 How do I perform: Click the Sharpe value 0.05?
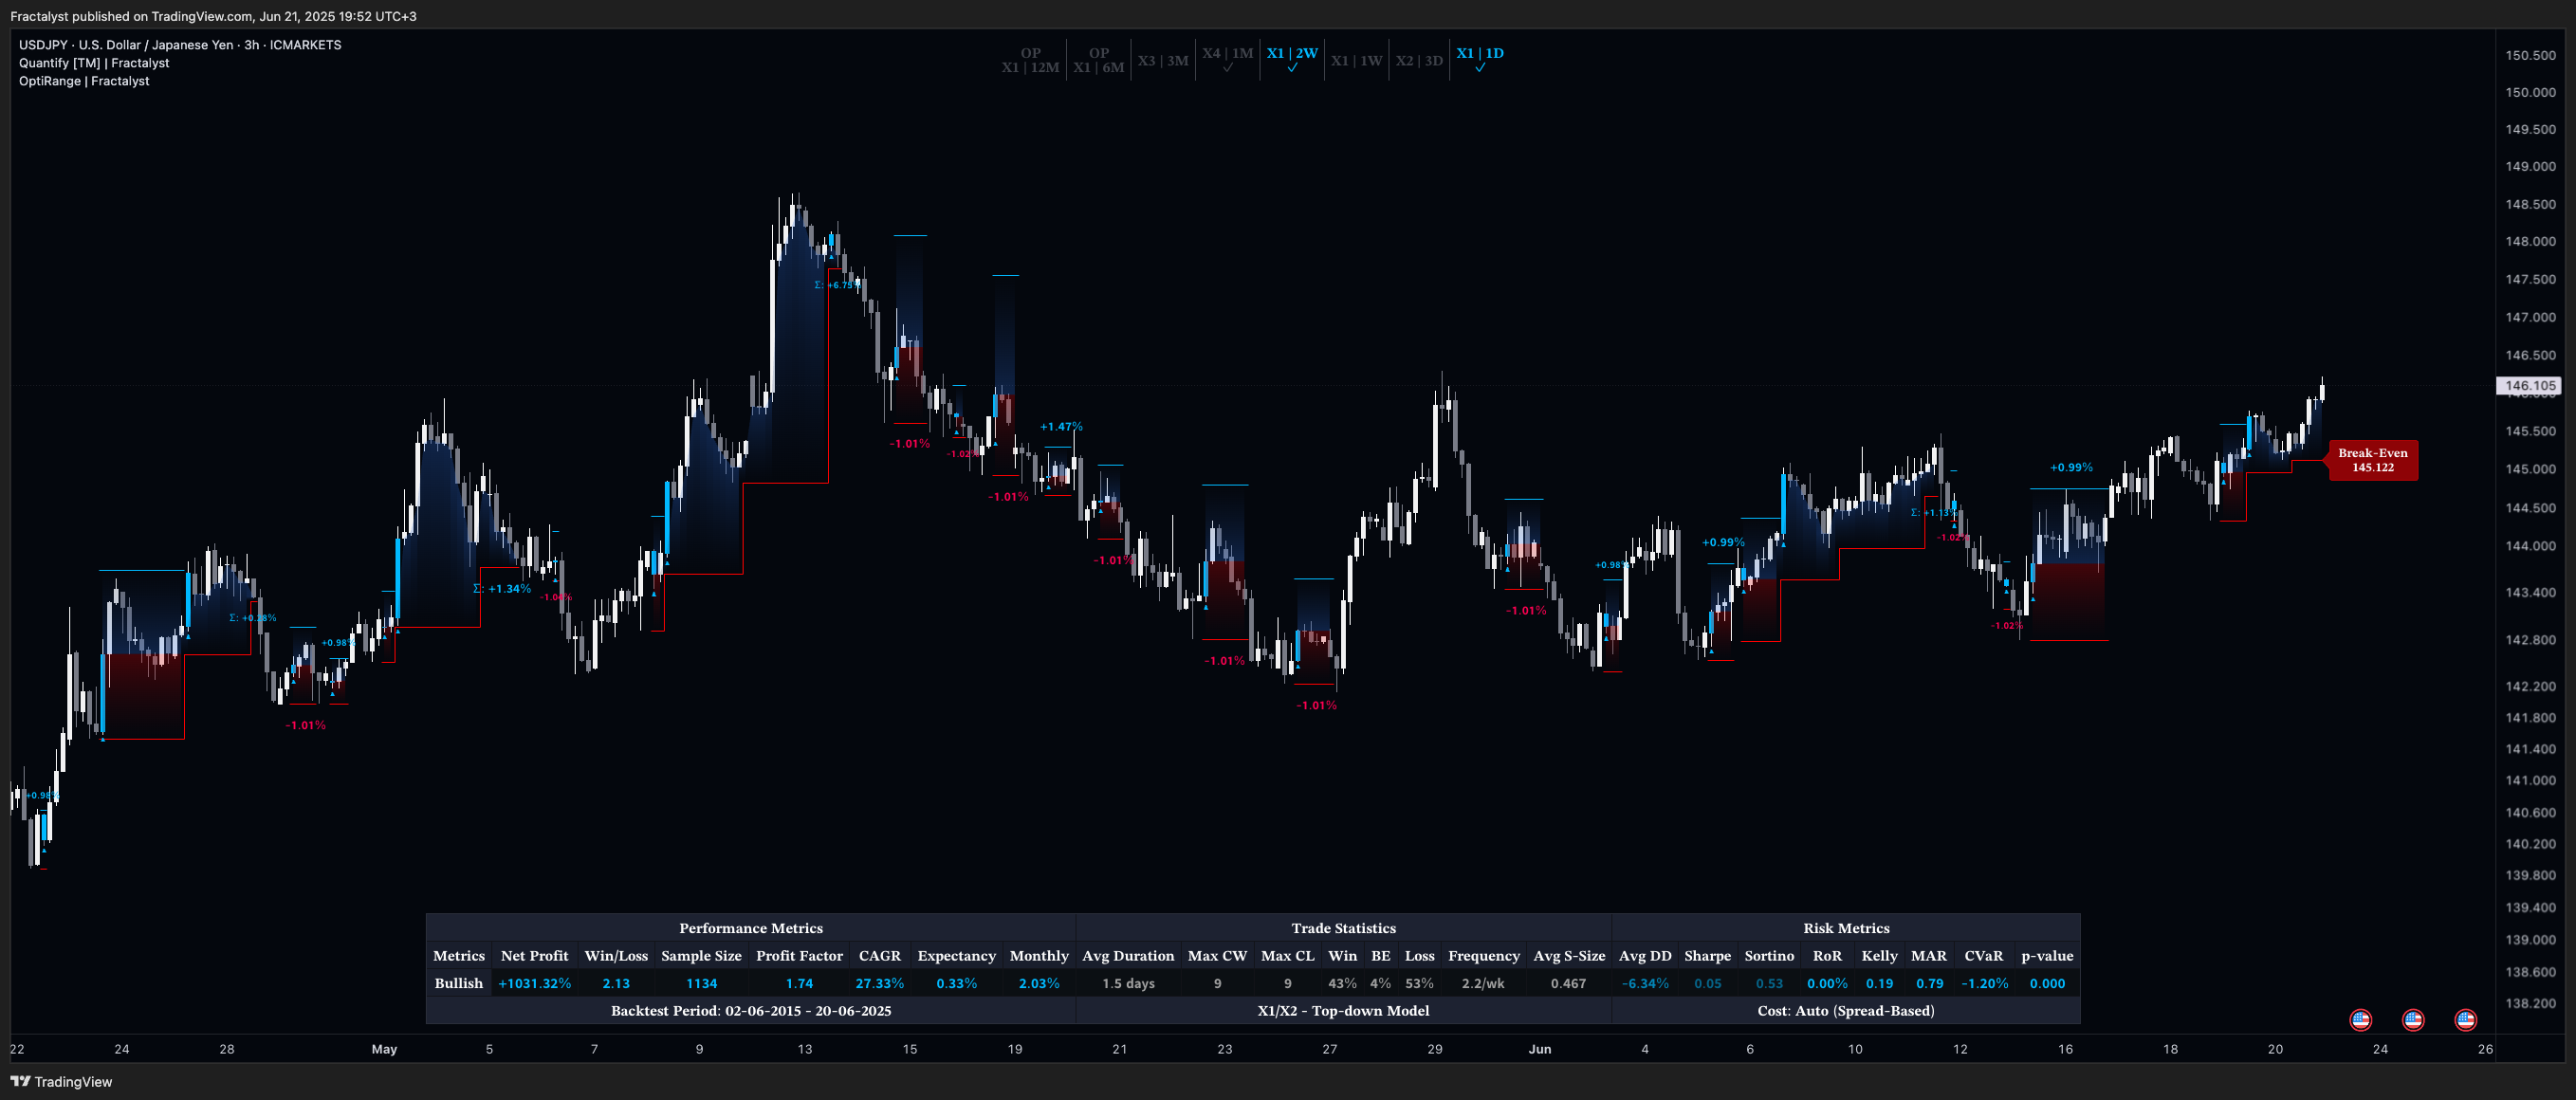pos(1708,983)
